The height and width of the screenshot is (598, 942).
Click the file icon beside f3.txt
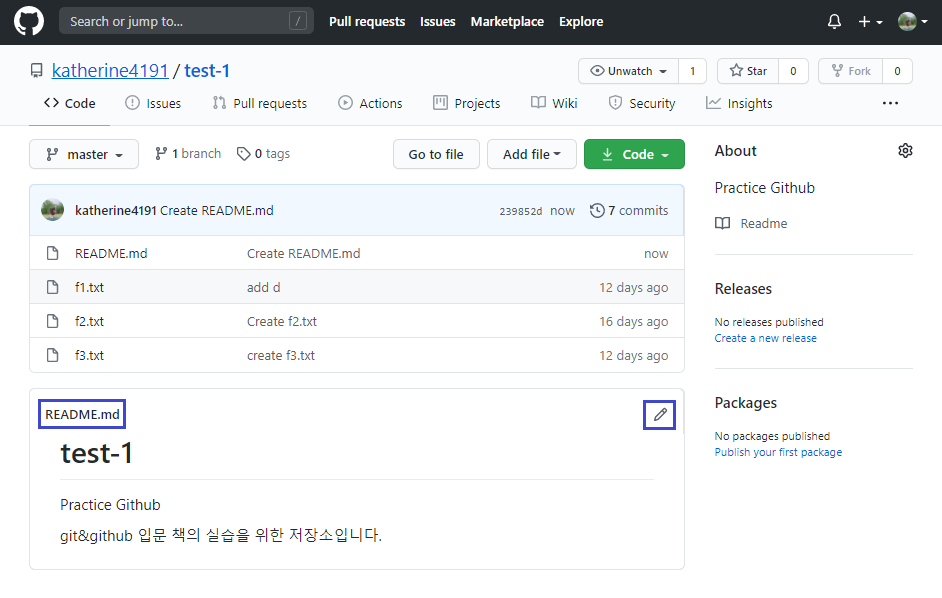[x=53, y=355]
